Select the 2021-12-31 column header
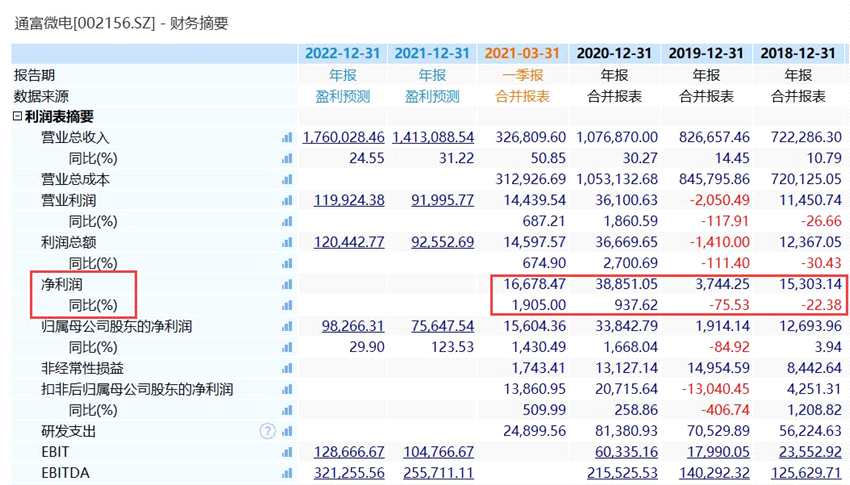Screen dimensions: 850x485 pyautogui.click(x=432, y=53)
